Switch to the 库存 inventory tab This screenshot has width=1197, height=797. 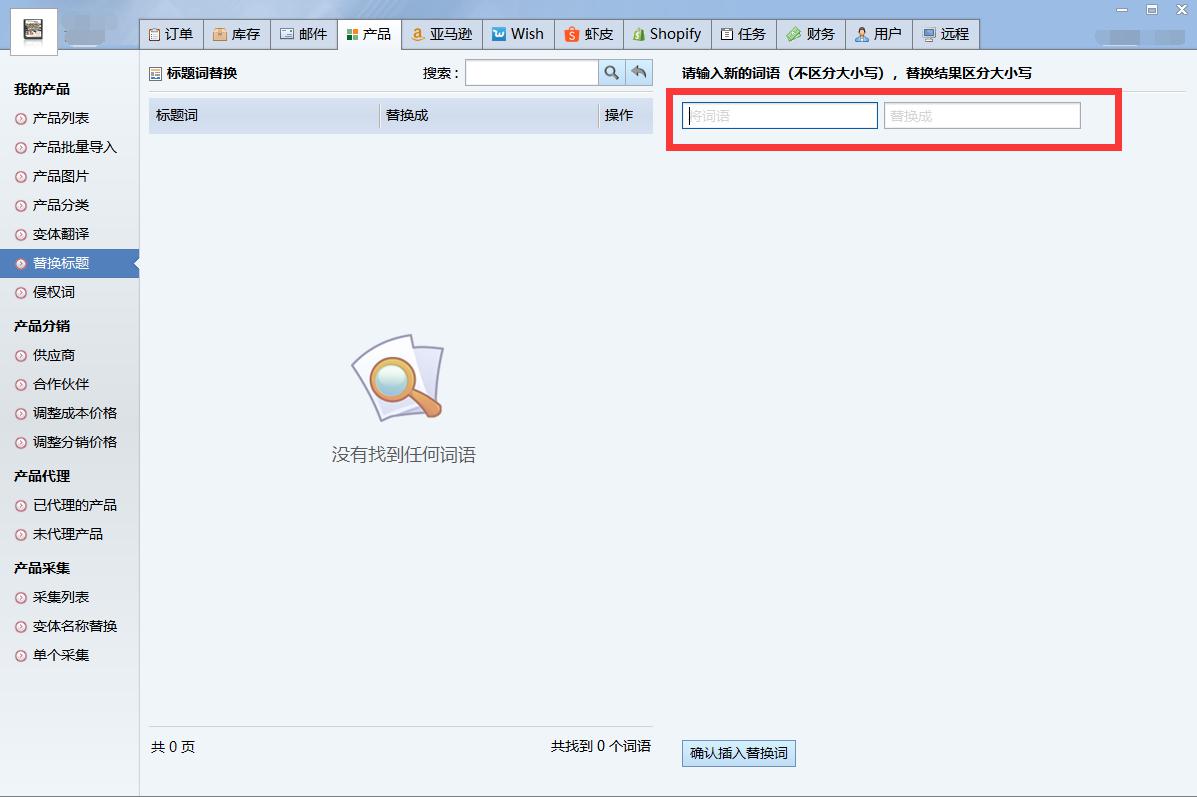point(236,34)
